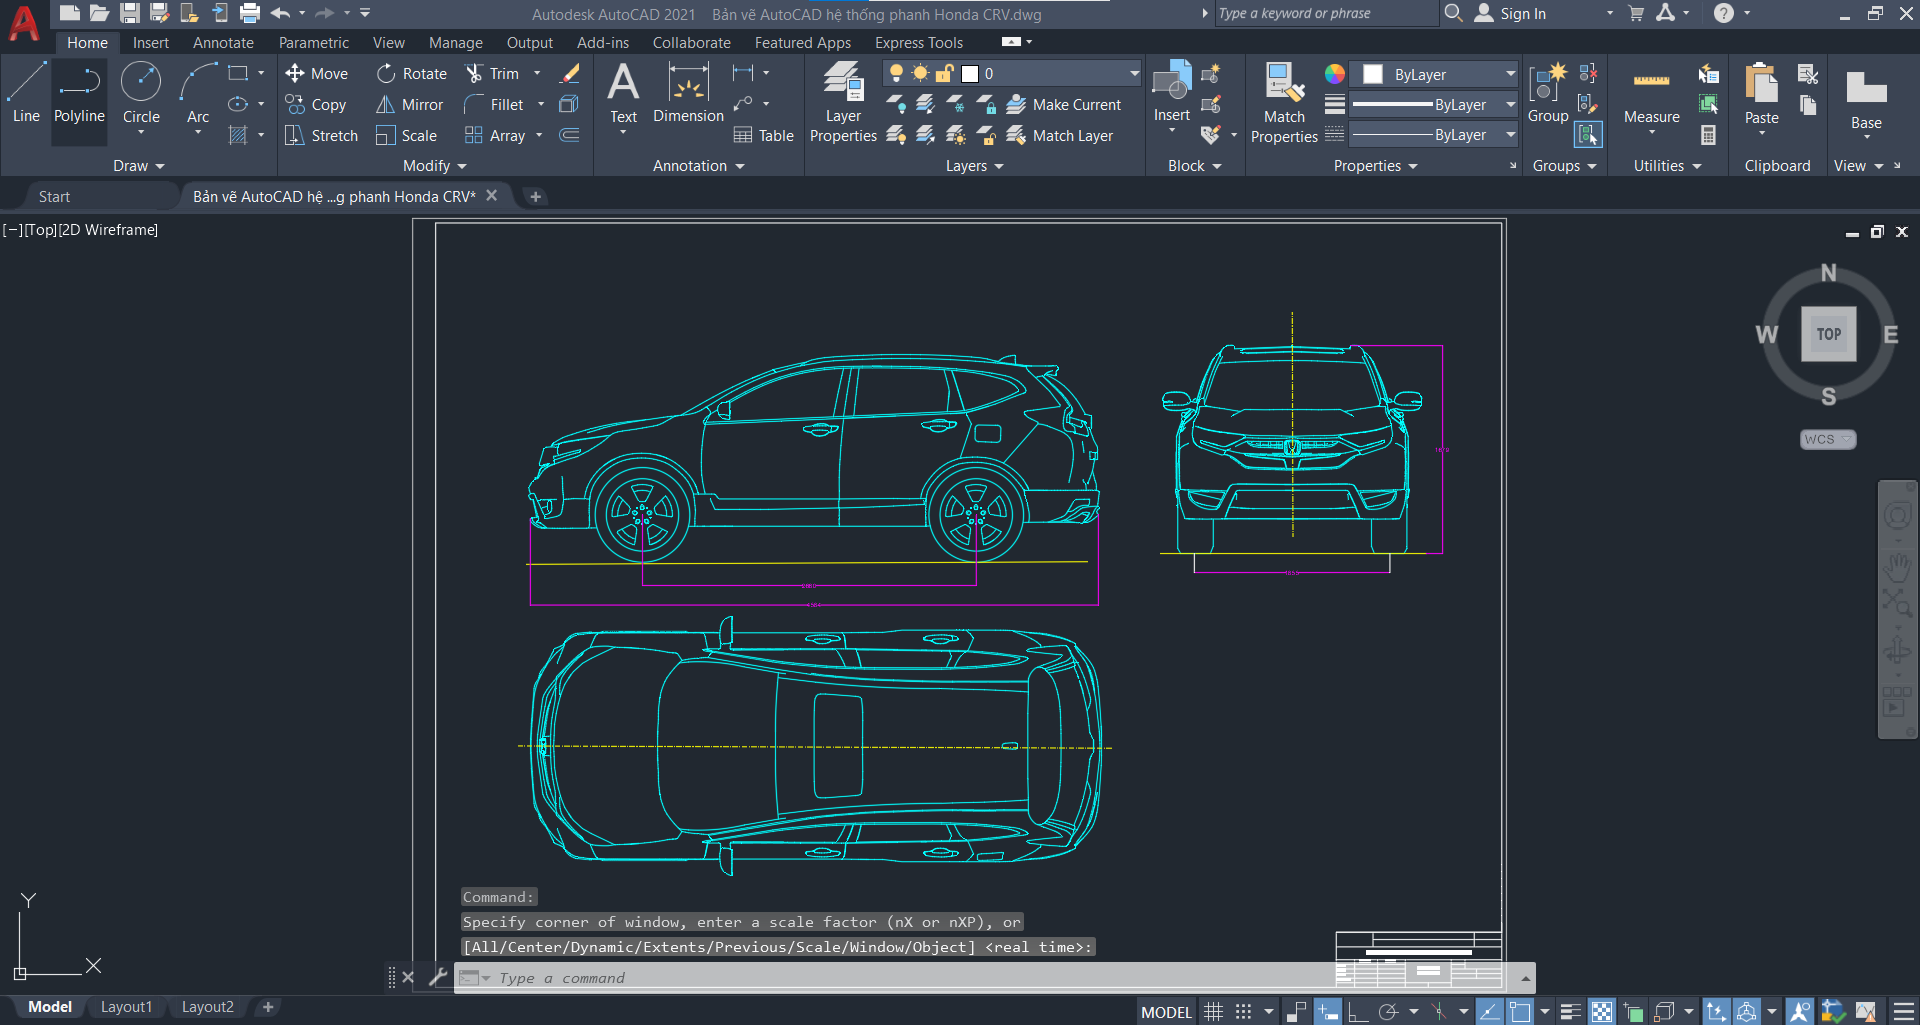
Task: Click the Measure utility
Action: [x=1651, y=97]
